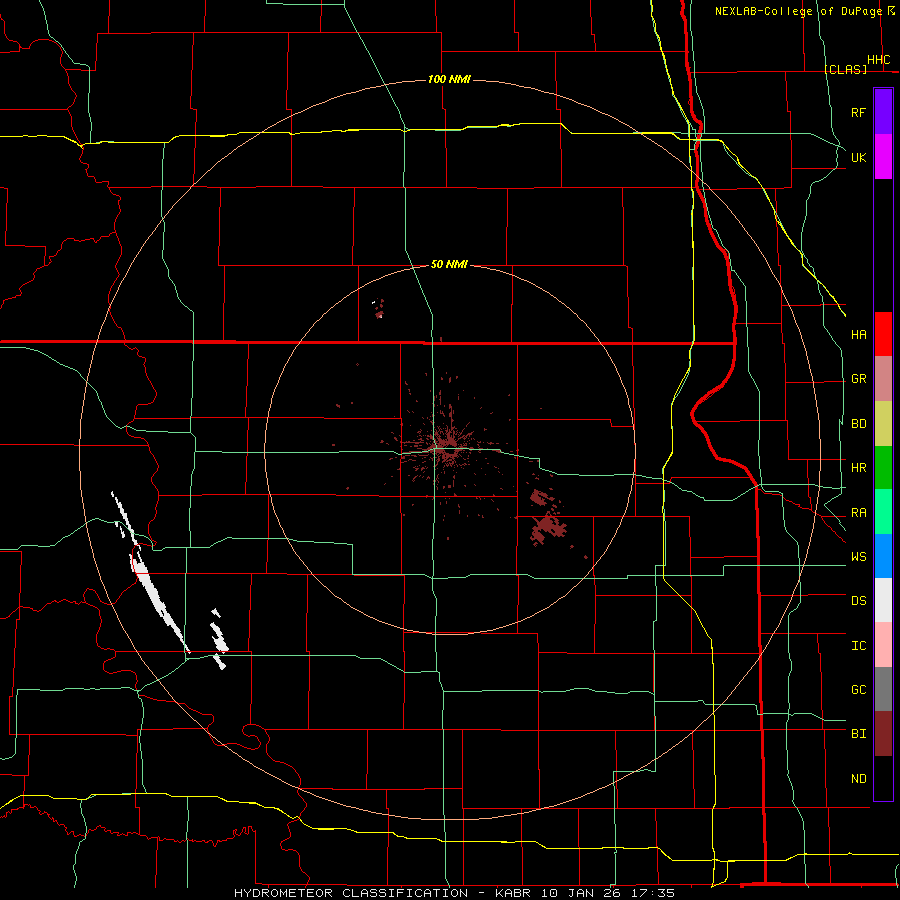Screen dimensions: 900x900
Task: Select the BD yellow legend swatch
Action: click(883, 424)
